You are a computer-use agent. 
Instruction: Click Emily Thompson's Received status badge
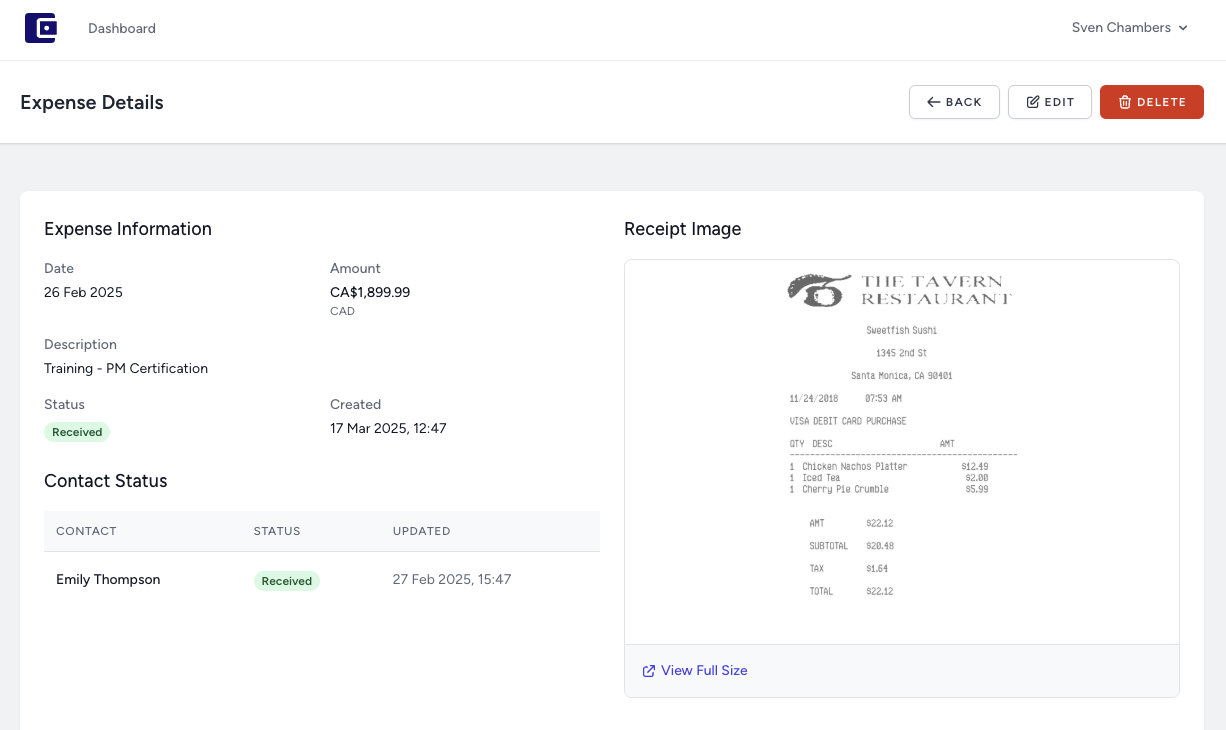286,580
